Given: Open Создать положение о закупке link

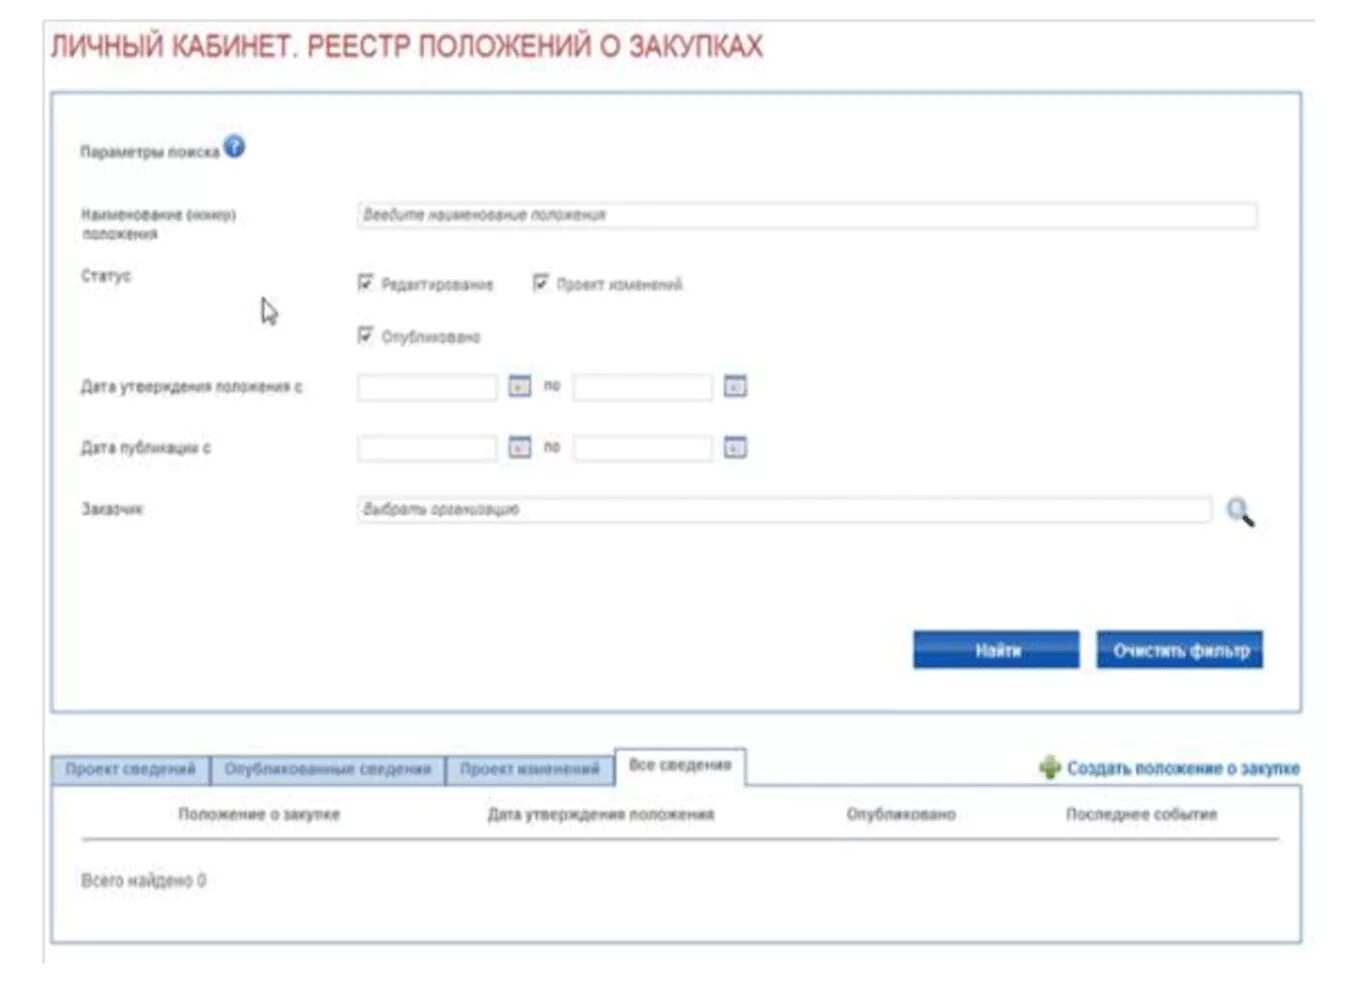Looking at the screenshot, I should coord(1183,768).
